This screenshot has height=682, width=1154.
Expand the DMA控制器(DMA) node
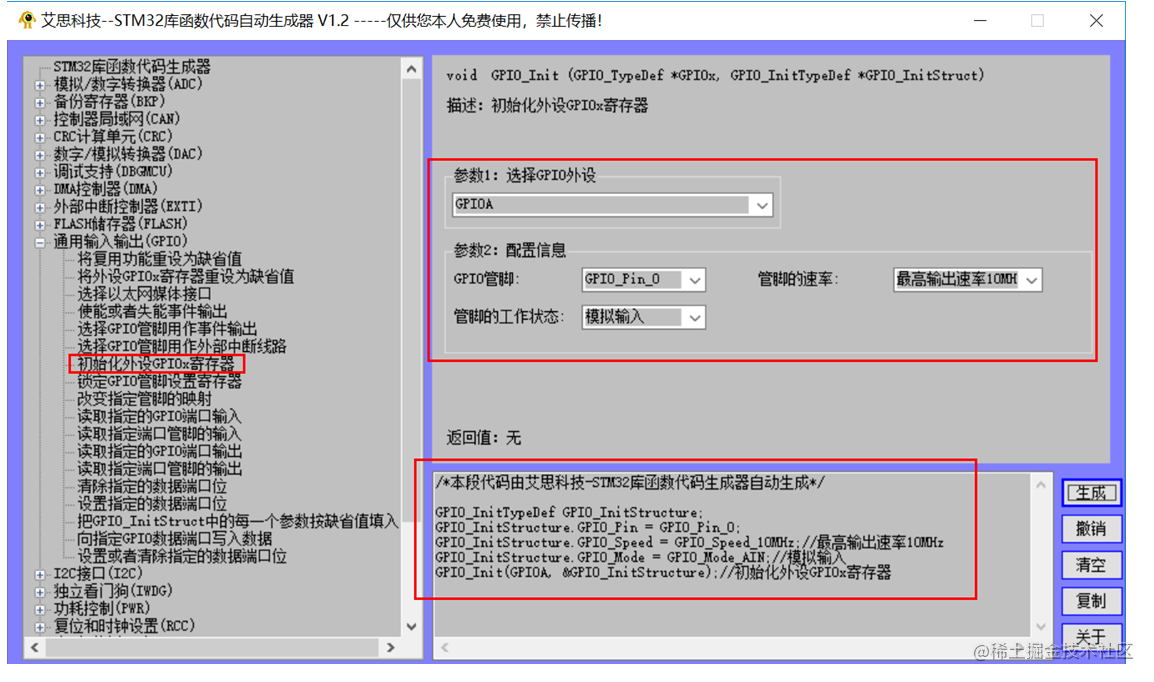point(40,190)
